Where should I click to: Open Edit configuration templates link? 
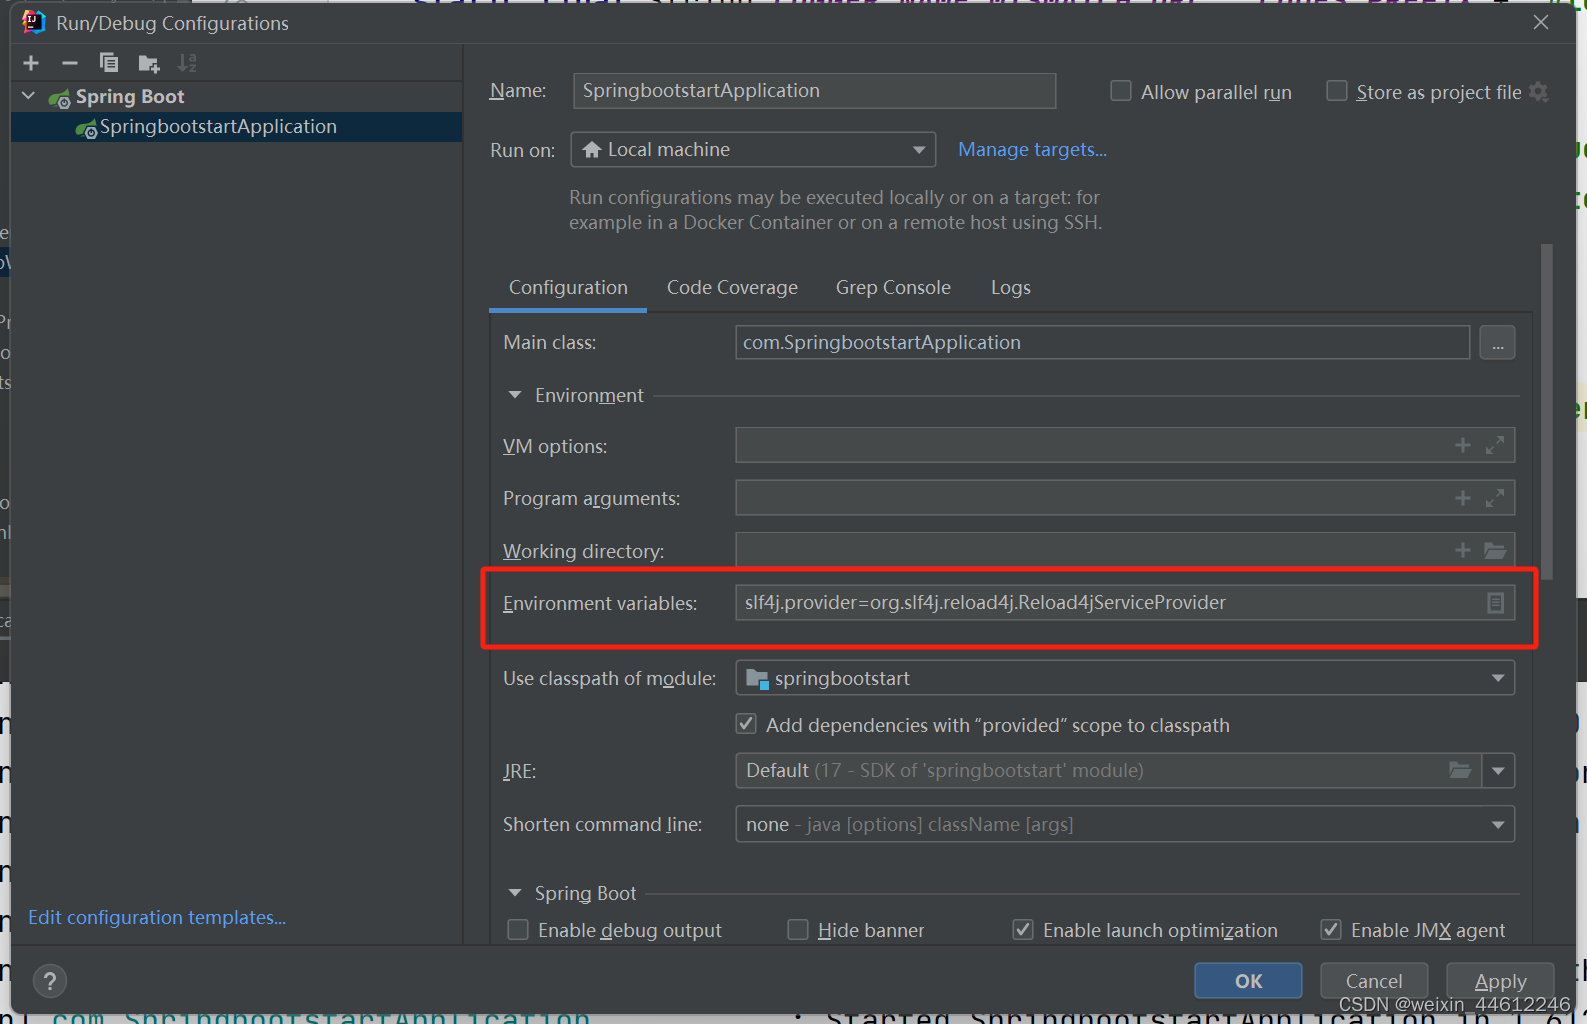pyautogui.click(x=157, y=917)
